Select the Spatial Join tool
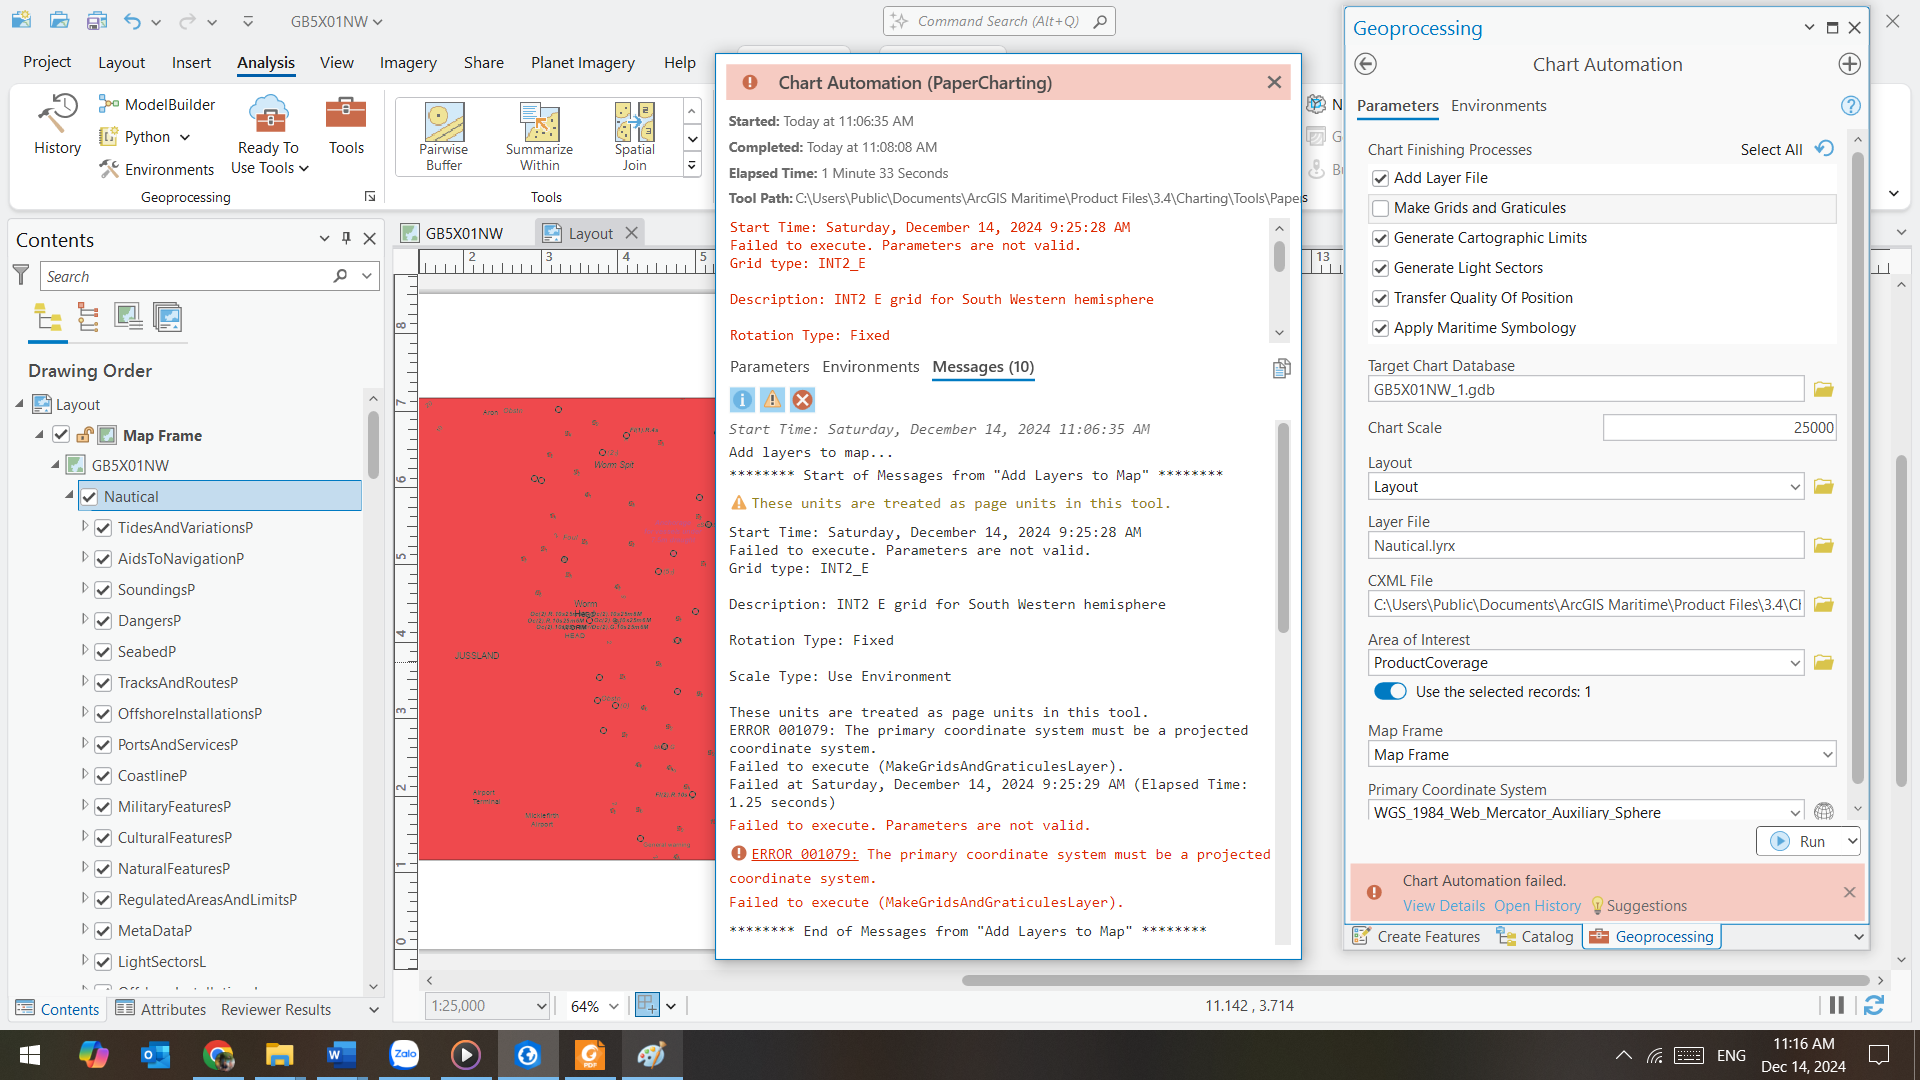The image size is (1920, 1080). (634, 135)
